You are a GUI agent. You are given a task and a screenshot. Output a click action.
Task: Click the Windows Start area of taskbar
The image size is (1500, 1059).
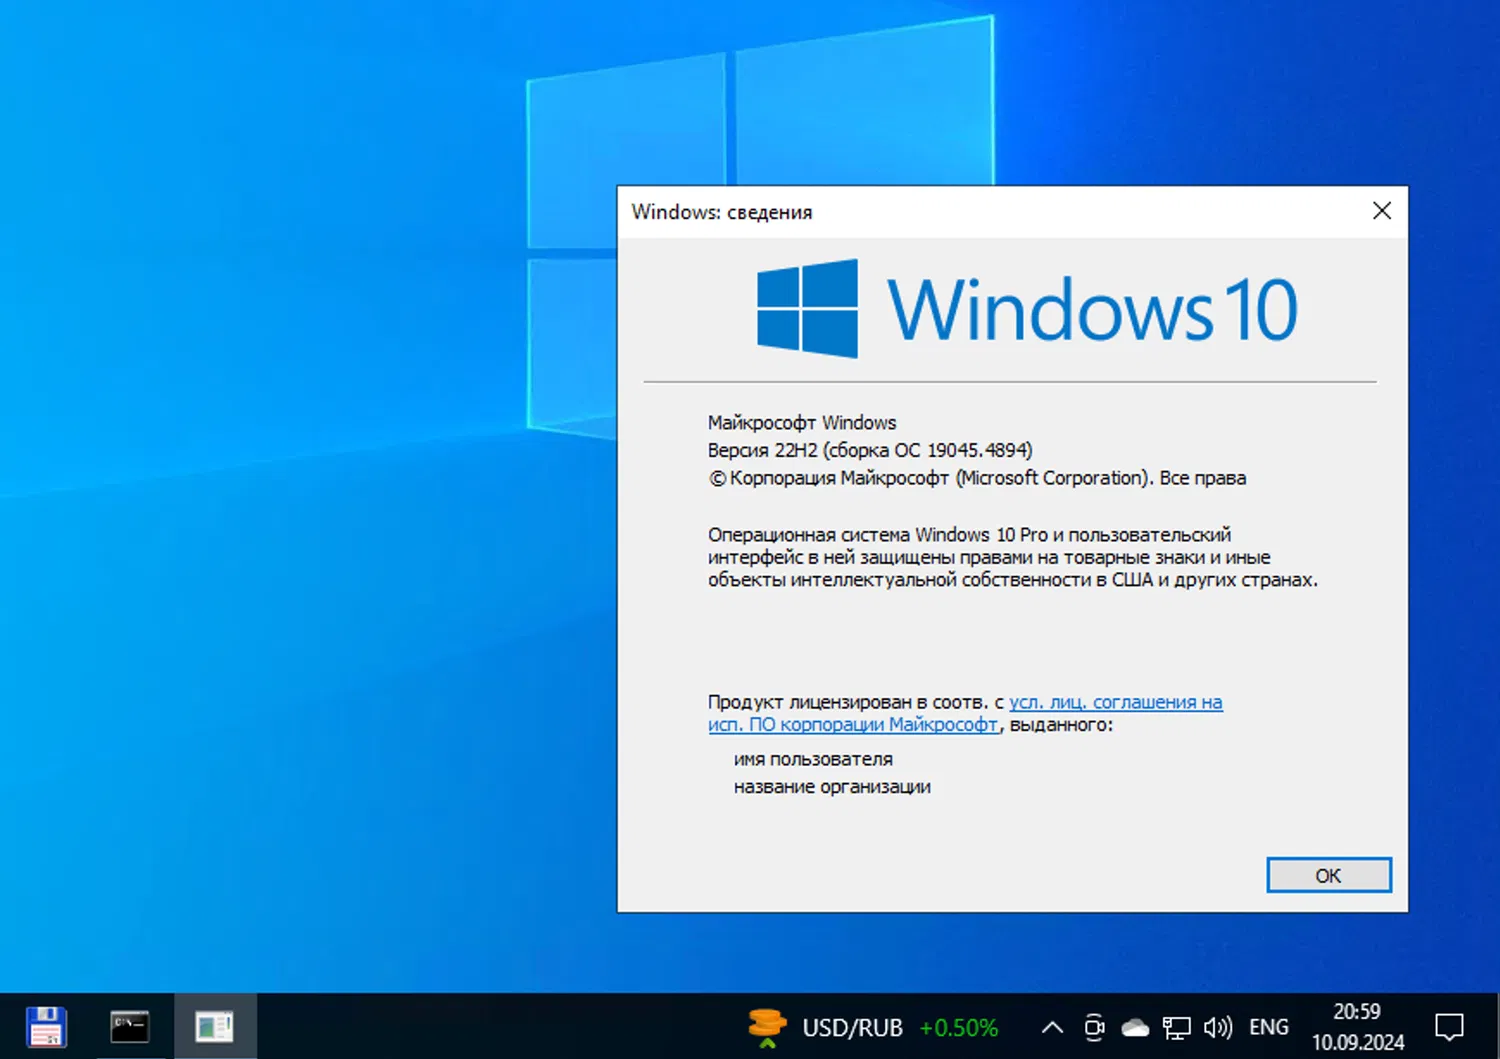coord(10,1026)
